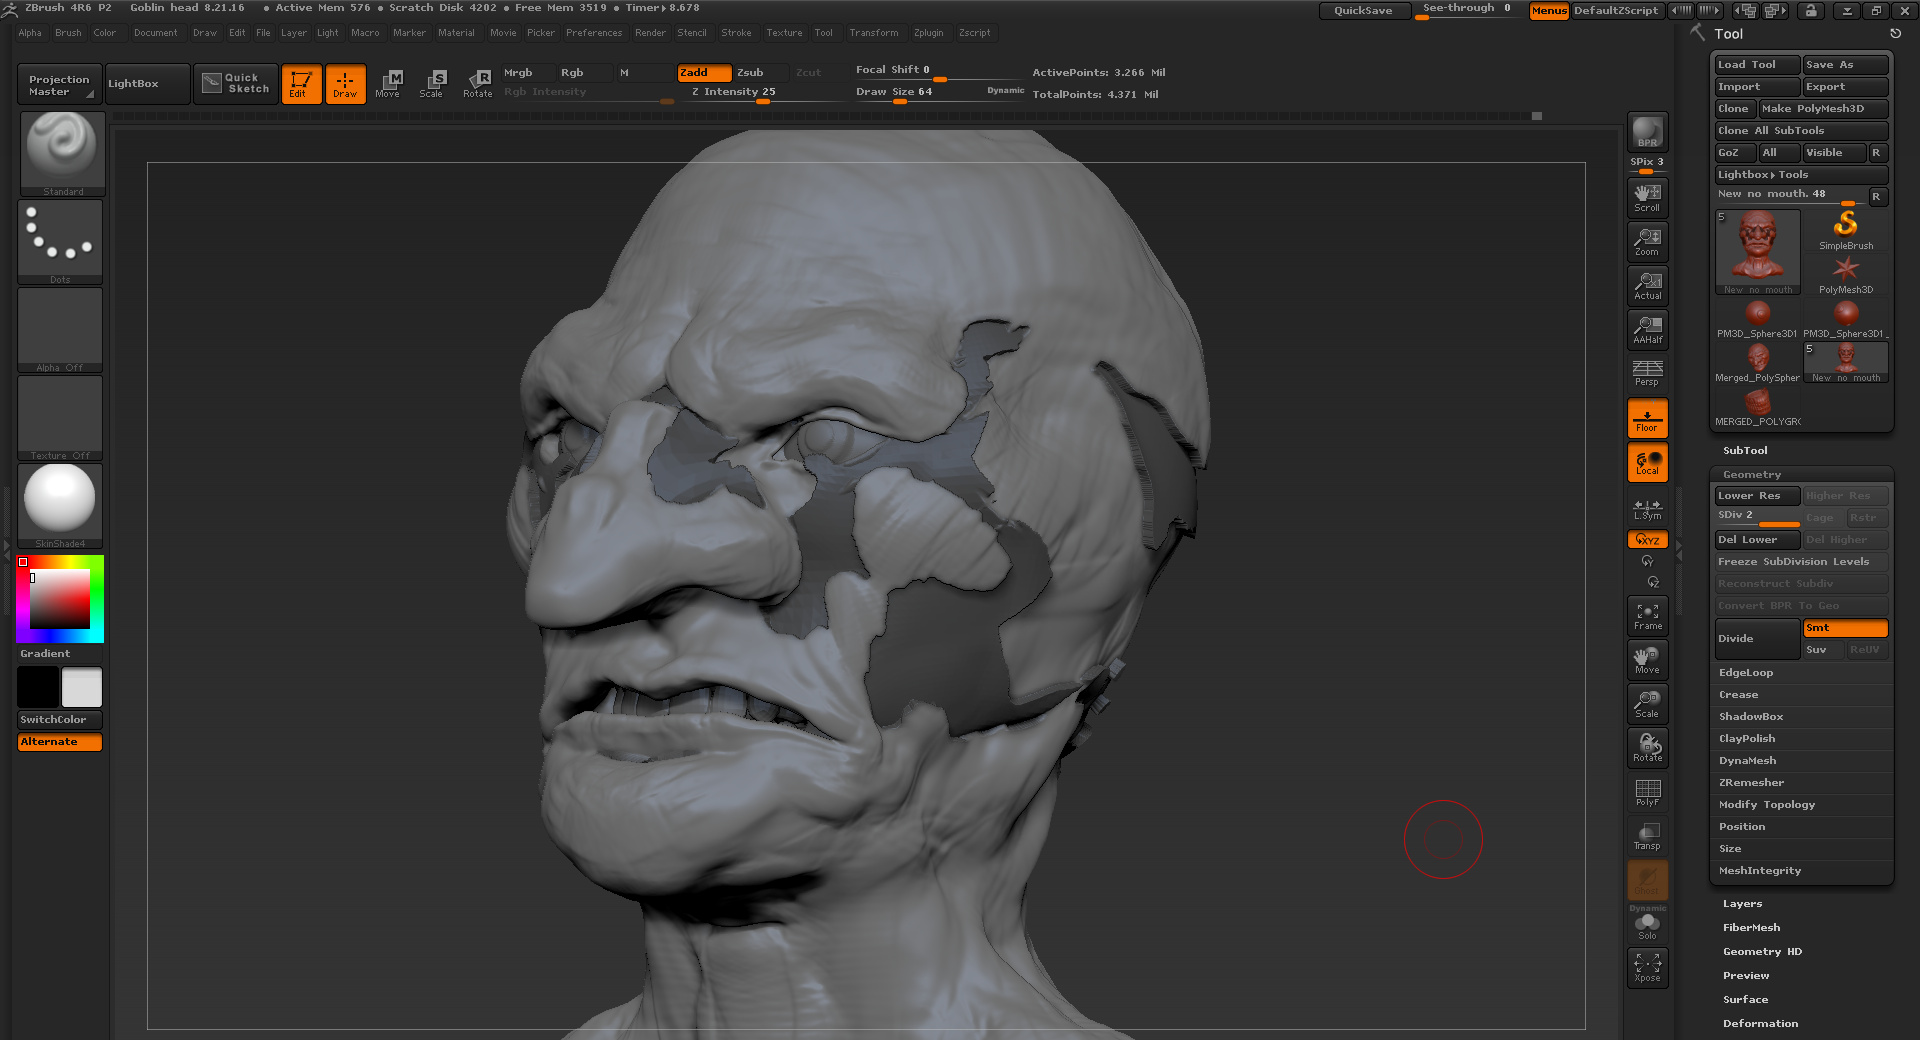The width and height of the screenshot is (1920, 1040).
Task: Click the QuickSave button
Action: pos(1364,11)
